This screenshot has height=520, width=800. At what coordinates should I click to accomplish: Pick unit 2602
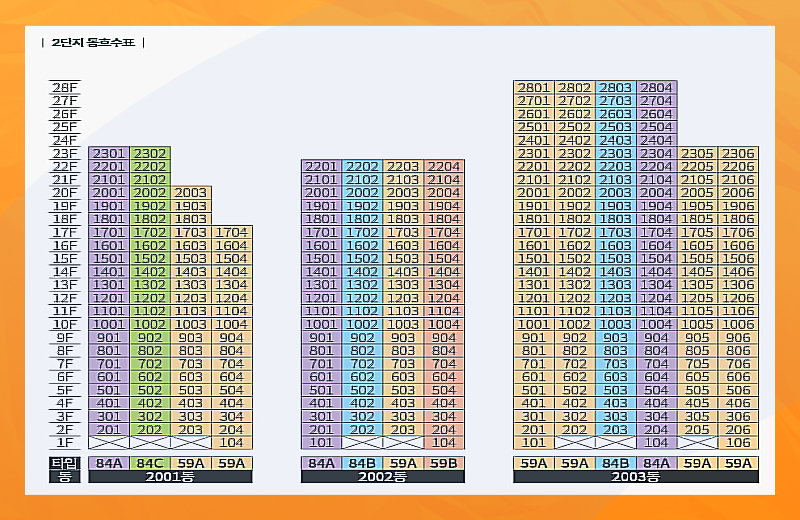point(574,114)
